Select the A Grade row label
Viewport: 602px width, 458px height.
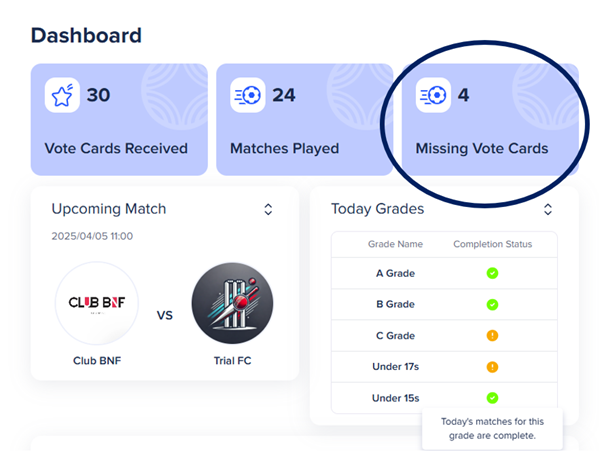[x=393, y=273]
